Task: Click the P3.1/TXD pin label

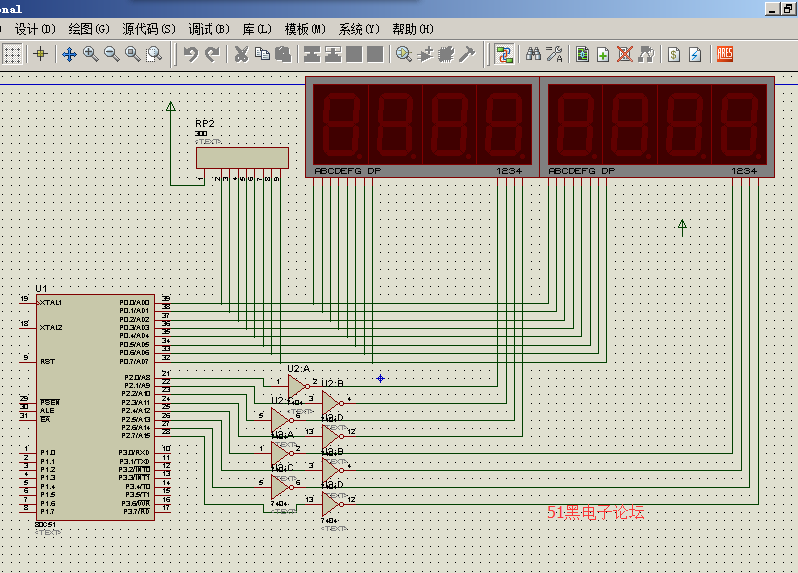Action: coord(134,461)
